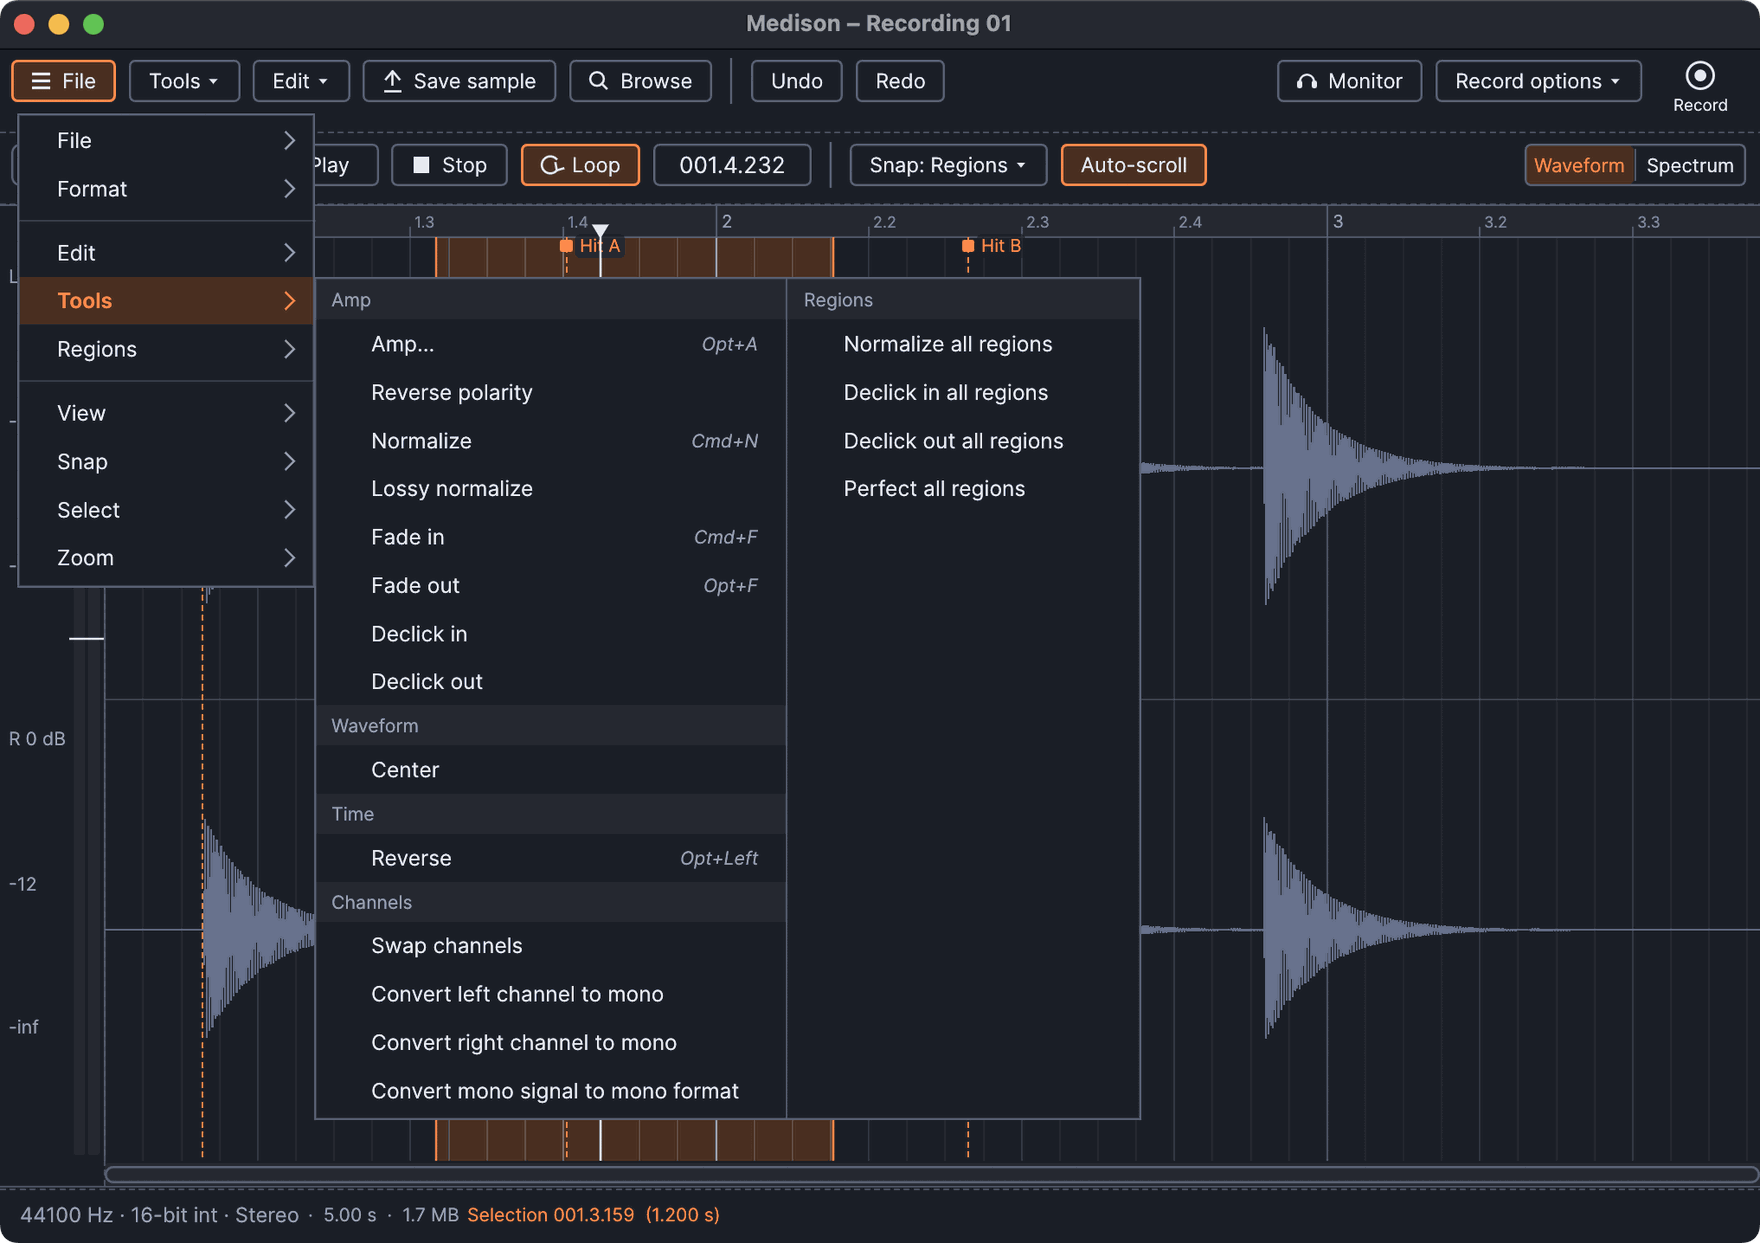Toggle headphone Monitor button

pos(1349,81)
